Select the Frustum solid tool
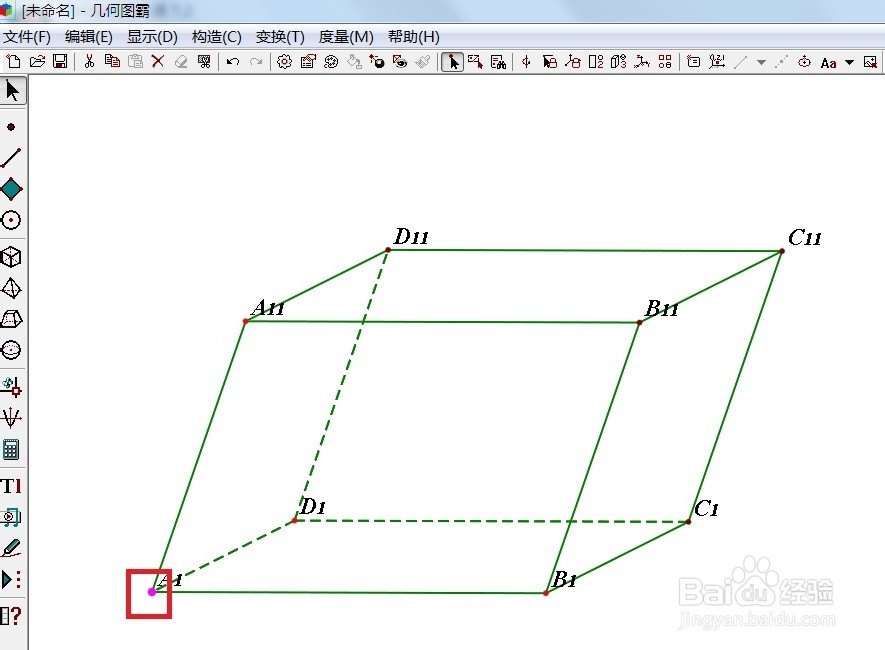The height and width of the screenshot is (650, 885). pyautogui.click(x=11, y=319)
